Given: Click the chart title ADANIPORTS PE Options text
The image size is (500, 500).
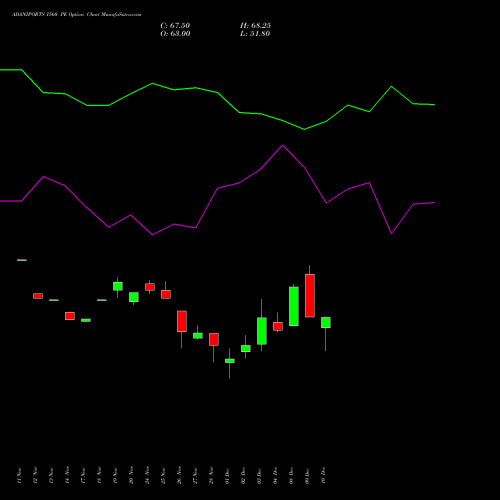Looking at the screenshot, I should pyautogui.click(x=76, y=15).
